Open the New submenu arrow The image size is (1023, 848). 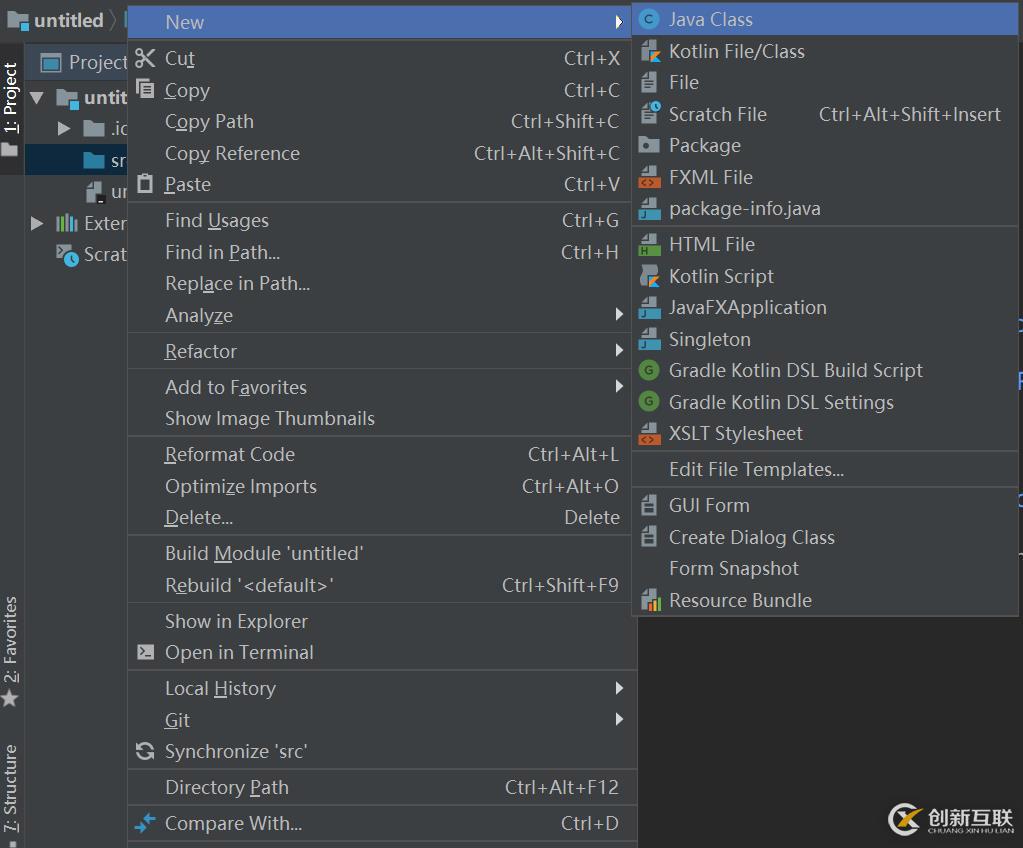tap(618, 22)
